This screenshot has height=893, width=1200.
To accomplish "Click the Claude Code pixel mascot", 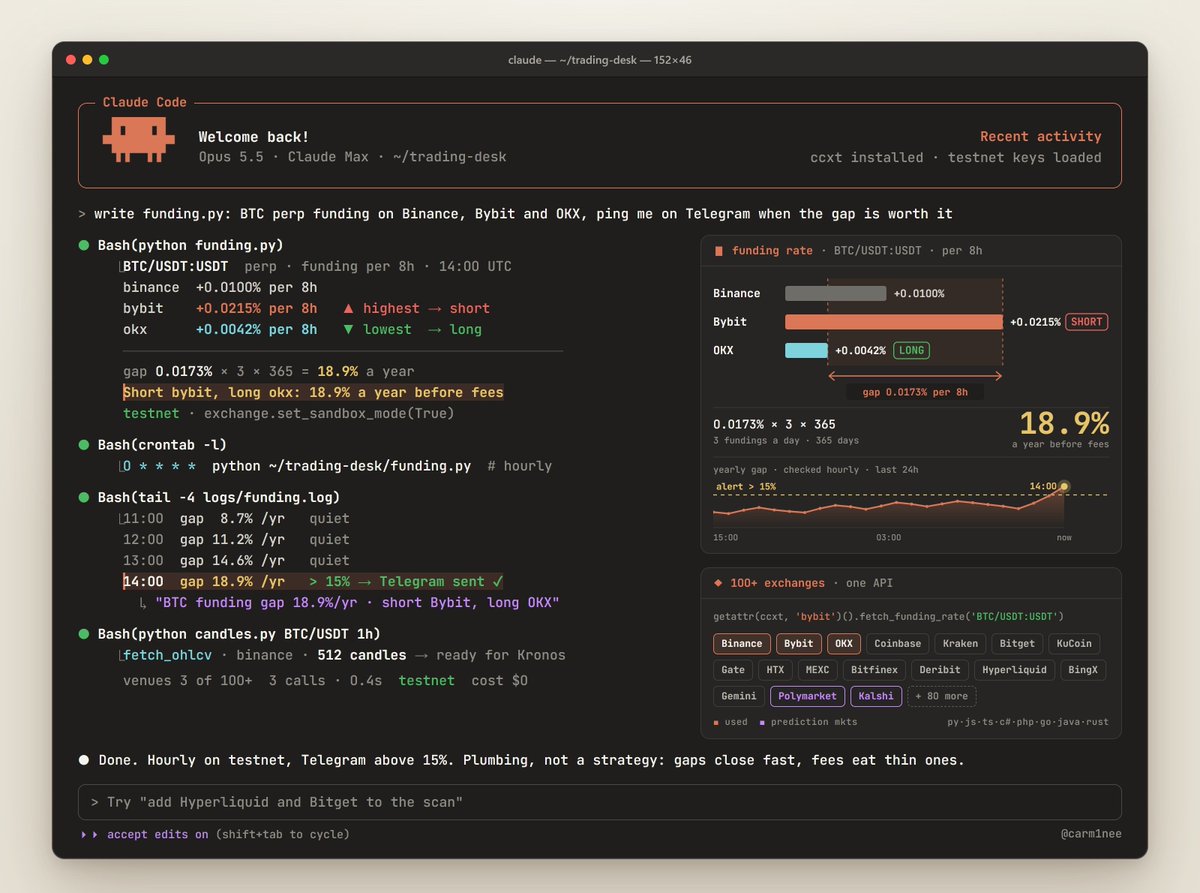I will point(138,139).
